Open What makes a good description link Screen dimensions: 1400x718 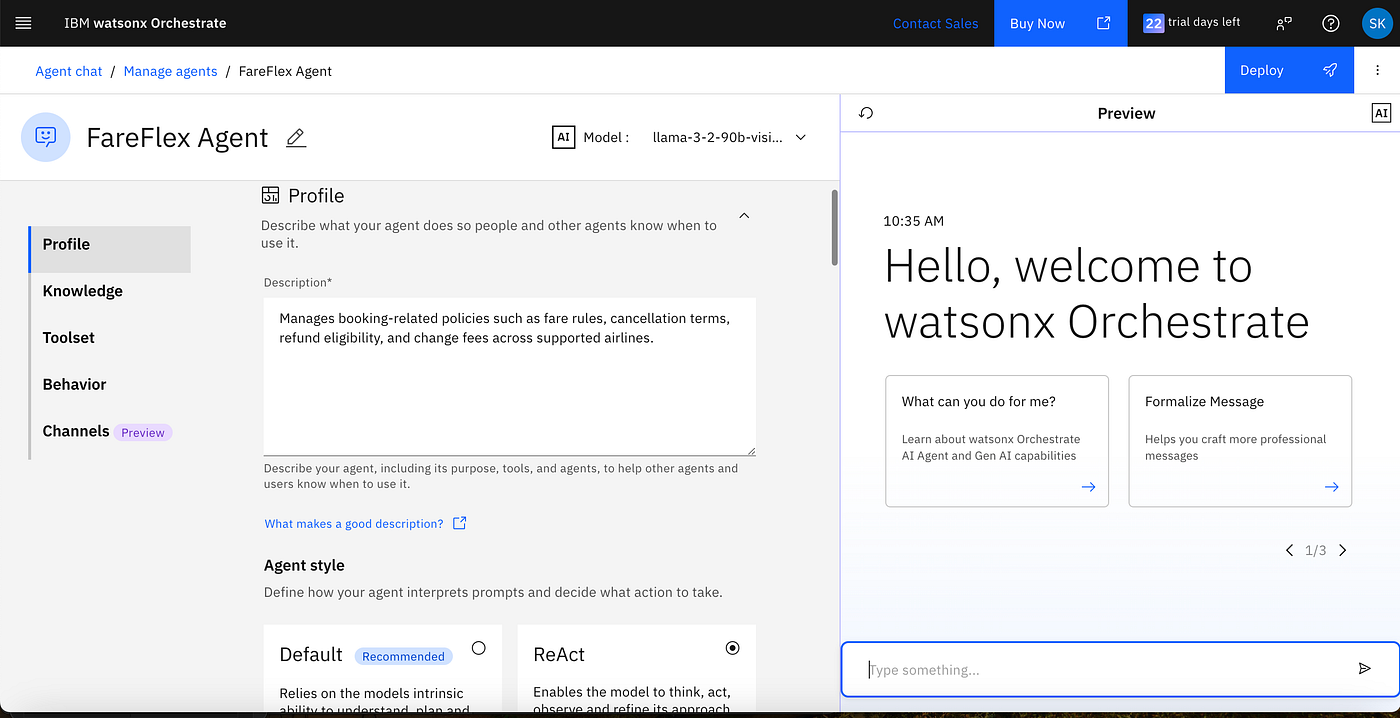(354, 523)
